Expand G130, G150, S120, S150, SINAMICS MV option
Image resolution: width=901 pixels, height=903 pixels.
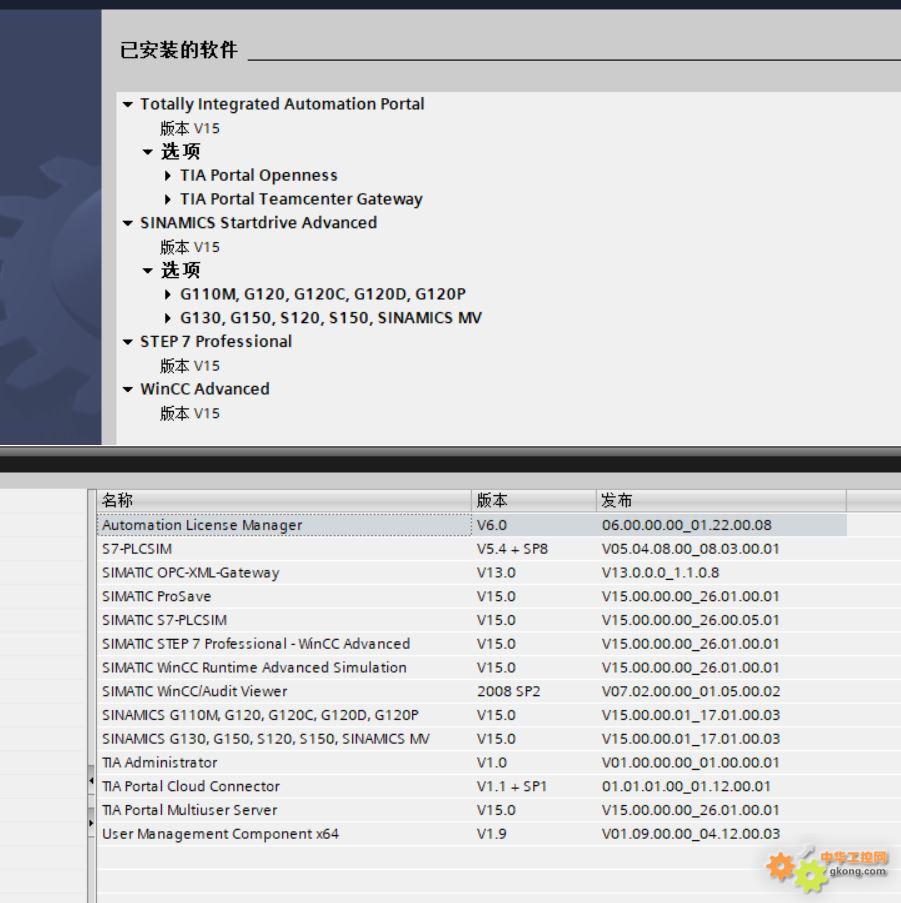[168, 318]
